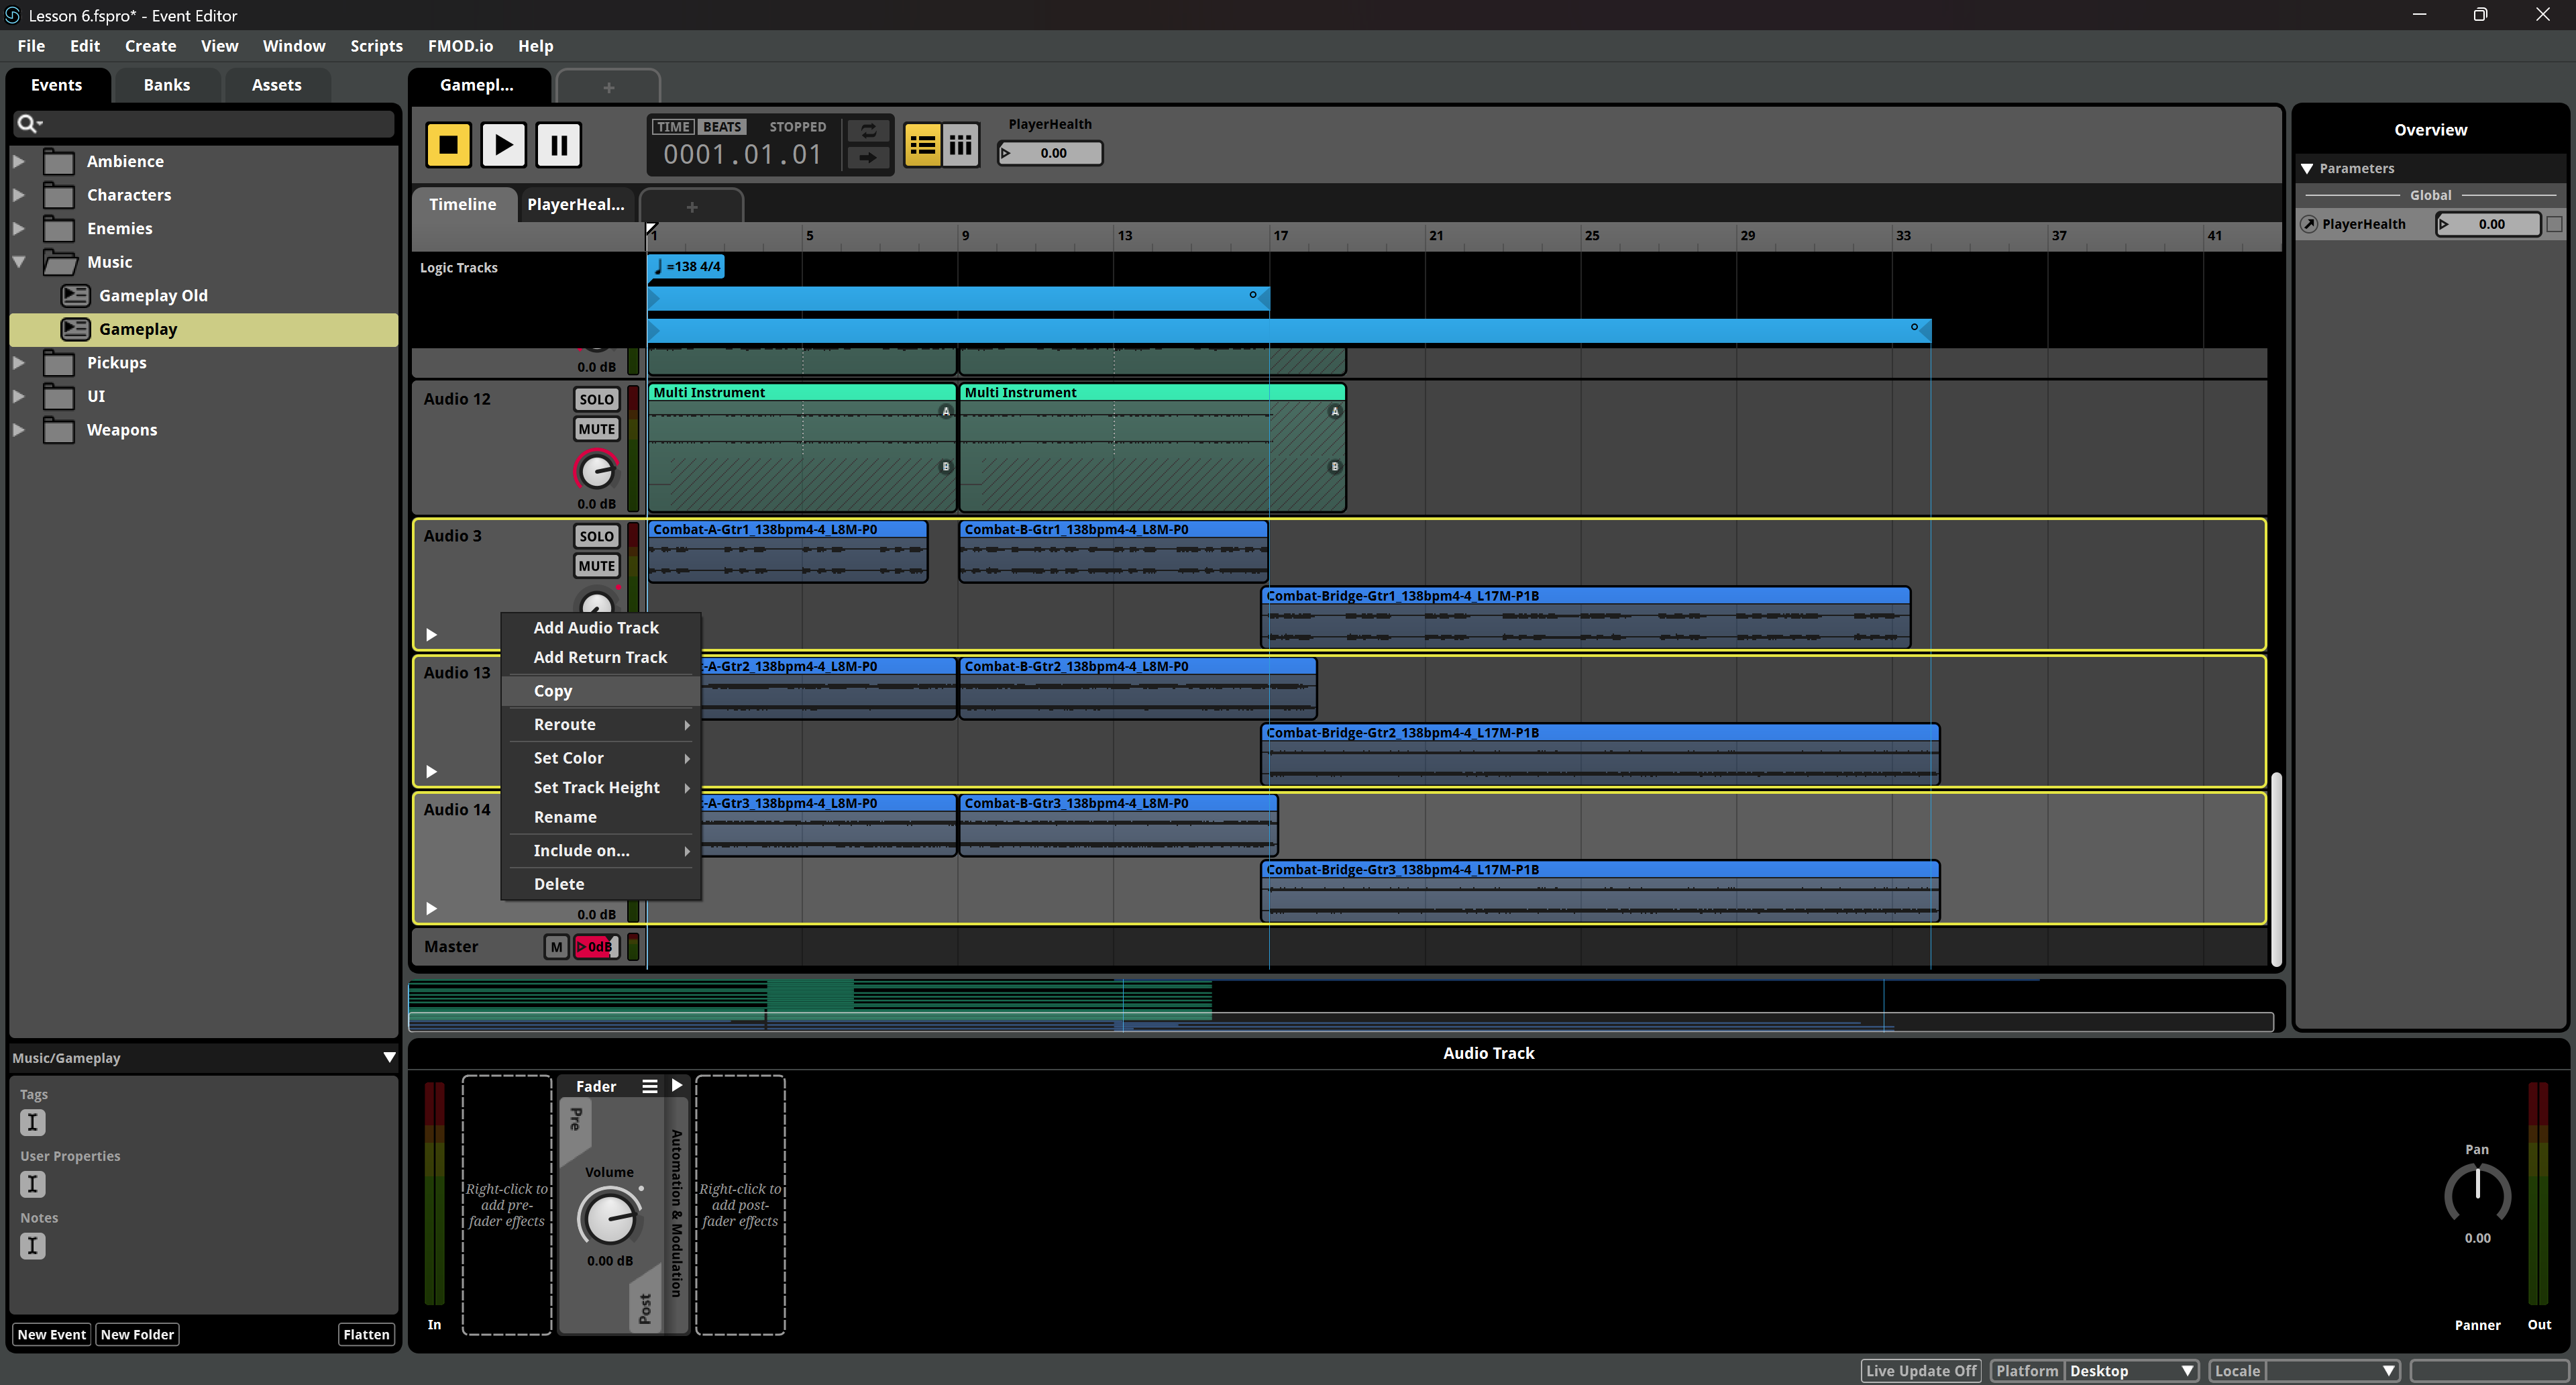Click the tempo marker 138 4/4

[687, 266]
